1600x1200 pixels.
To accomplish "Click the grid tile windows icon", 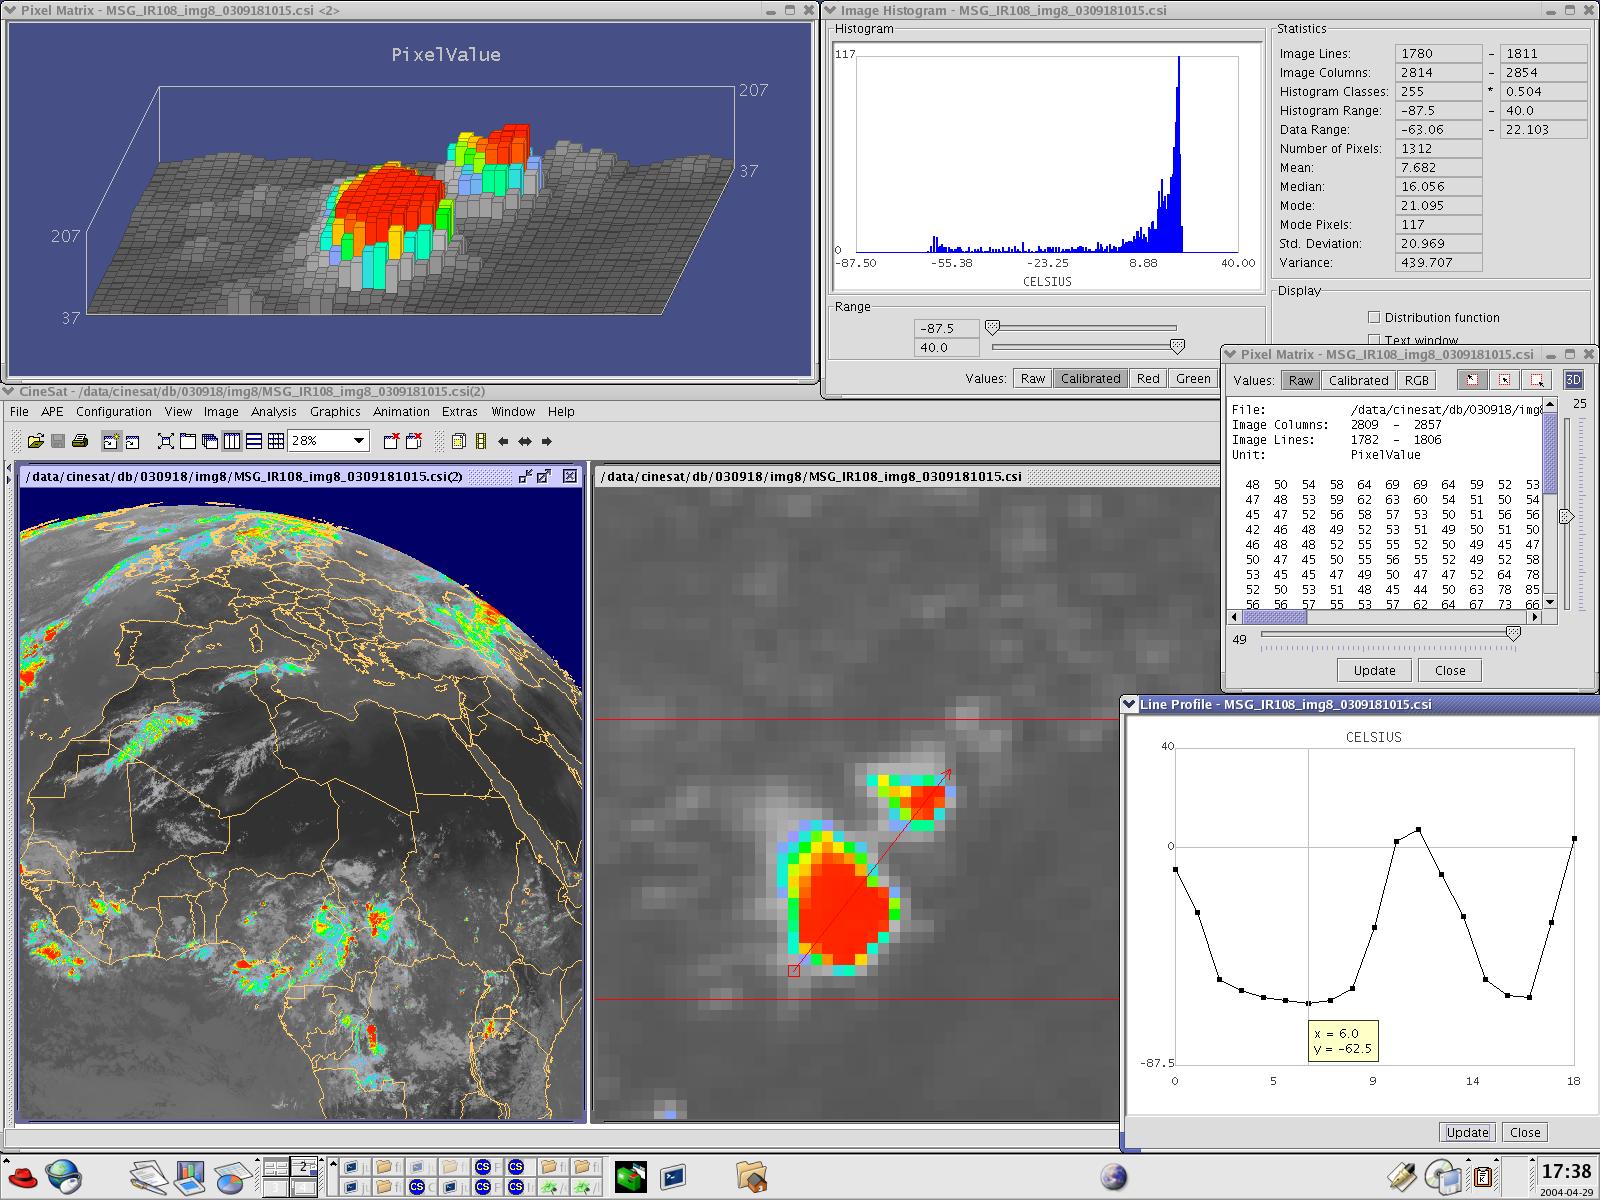I will tap(276, 441).
